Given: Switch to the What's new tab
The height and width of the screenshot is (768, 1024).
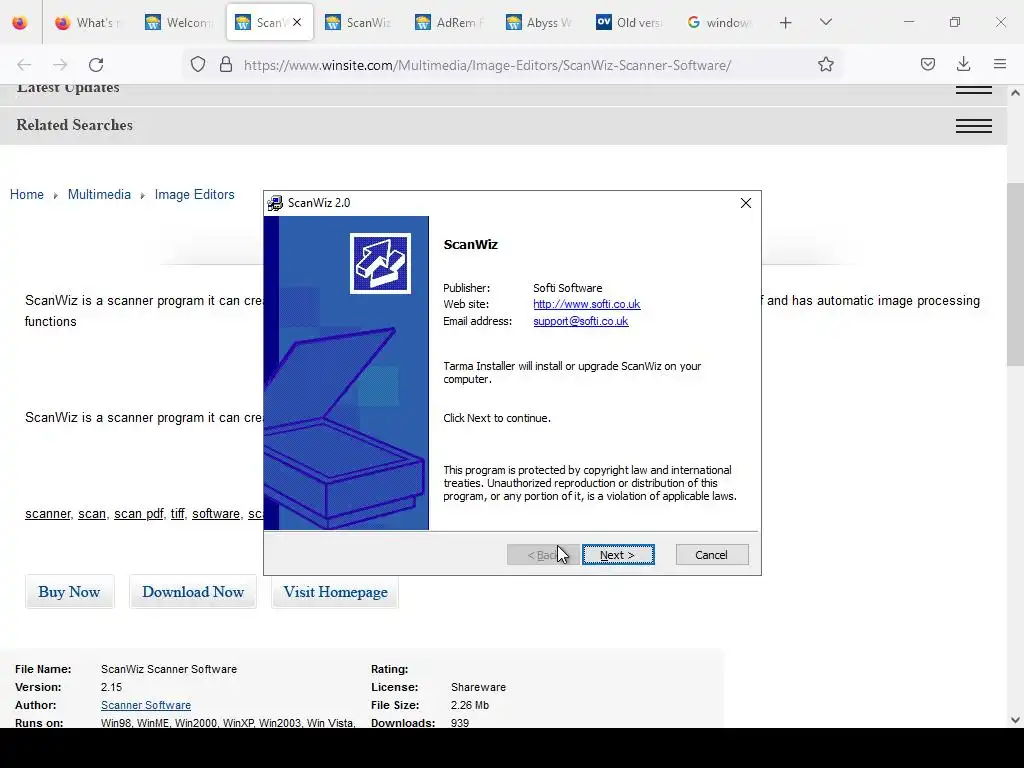Looking at the screenshot, I should (88, 23).
